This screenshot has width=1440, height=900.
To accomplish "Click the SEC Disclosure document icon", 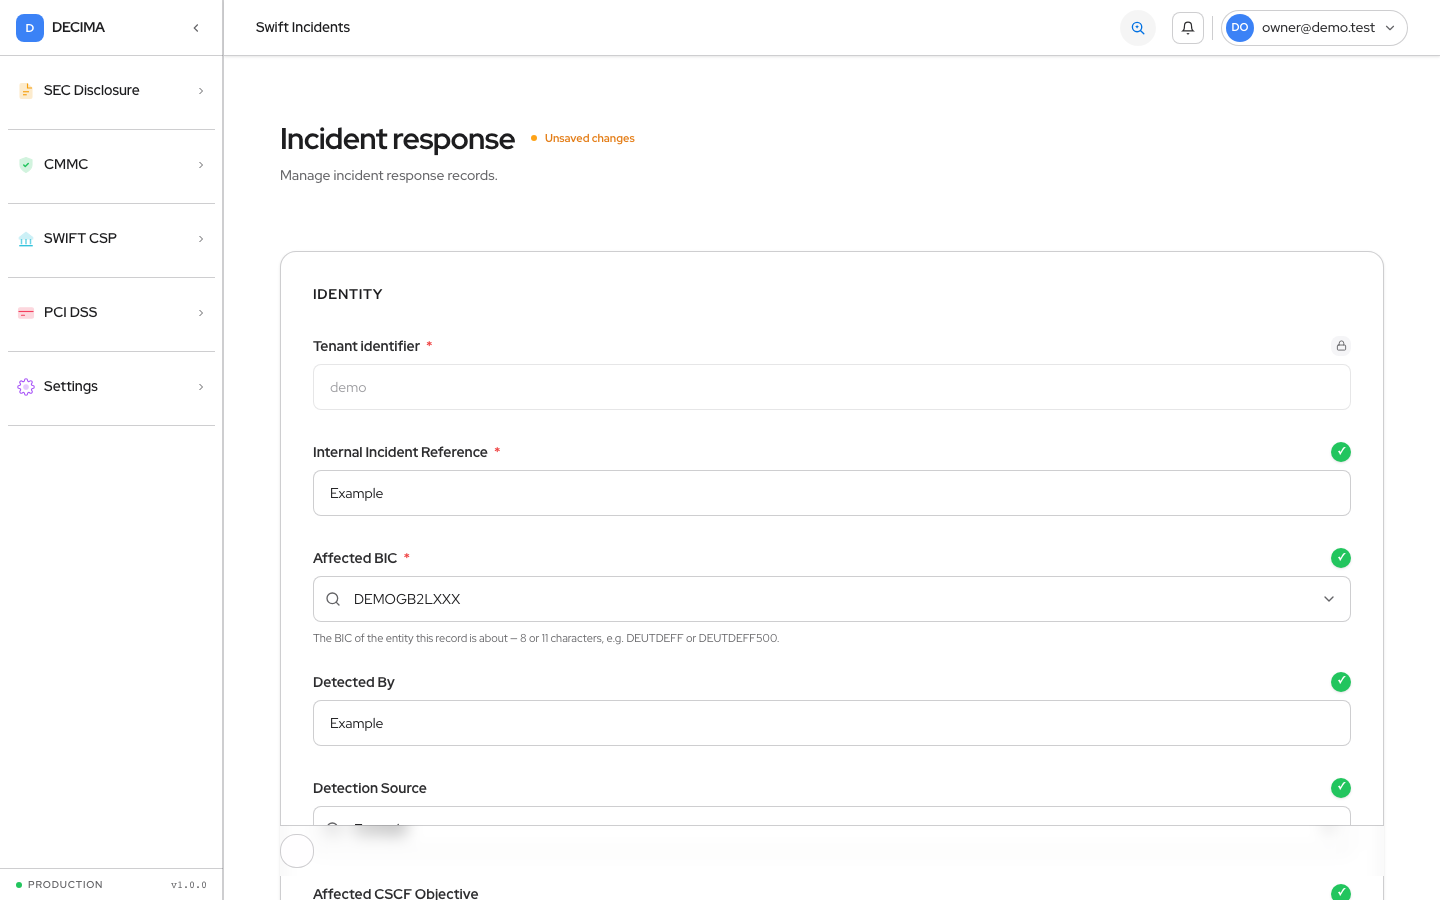I will pos(26,91).
